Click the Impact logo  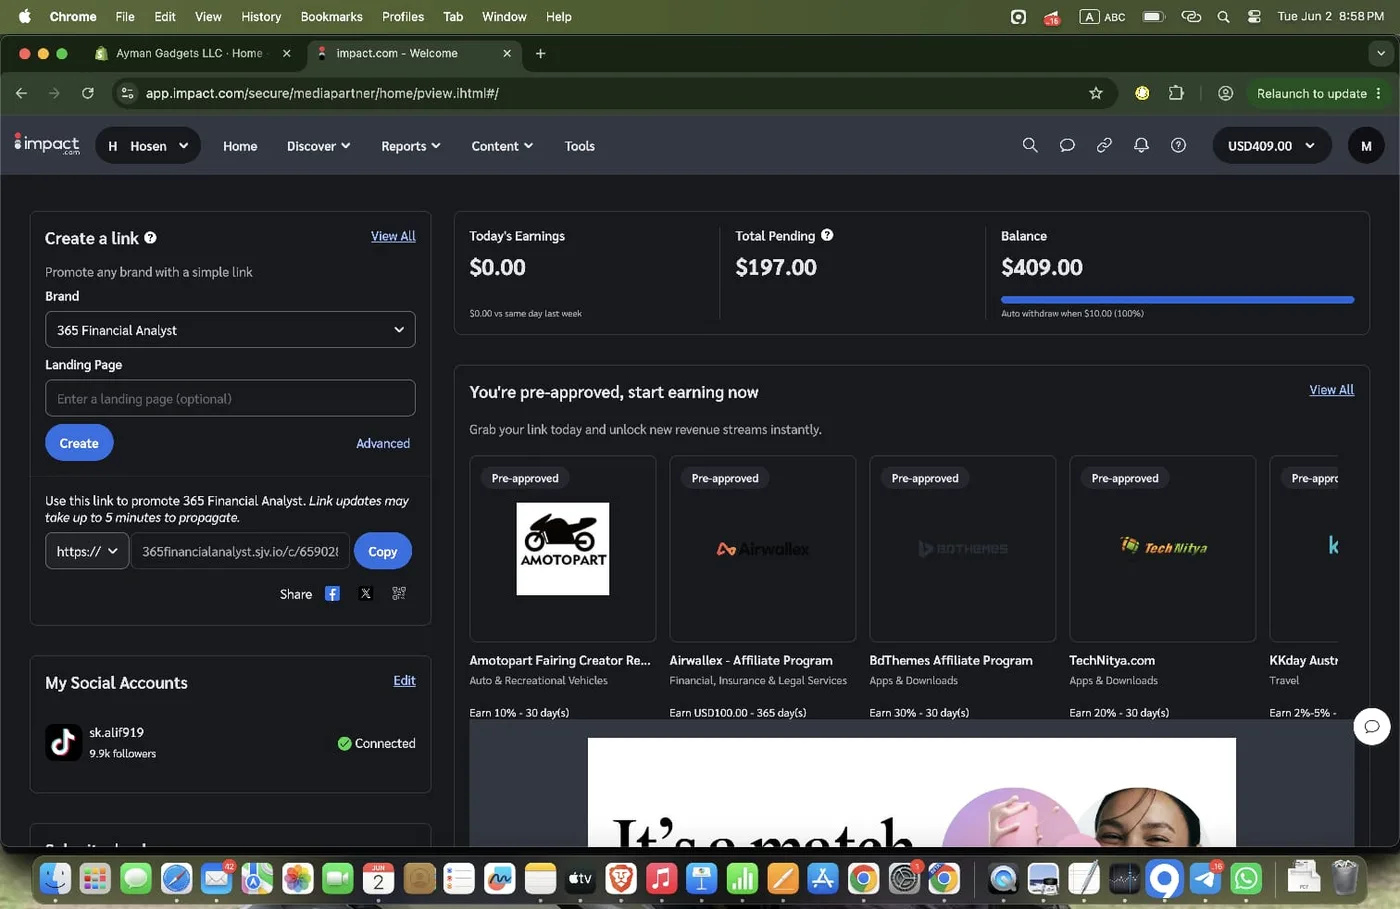click(47, 145)
